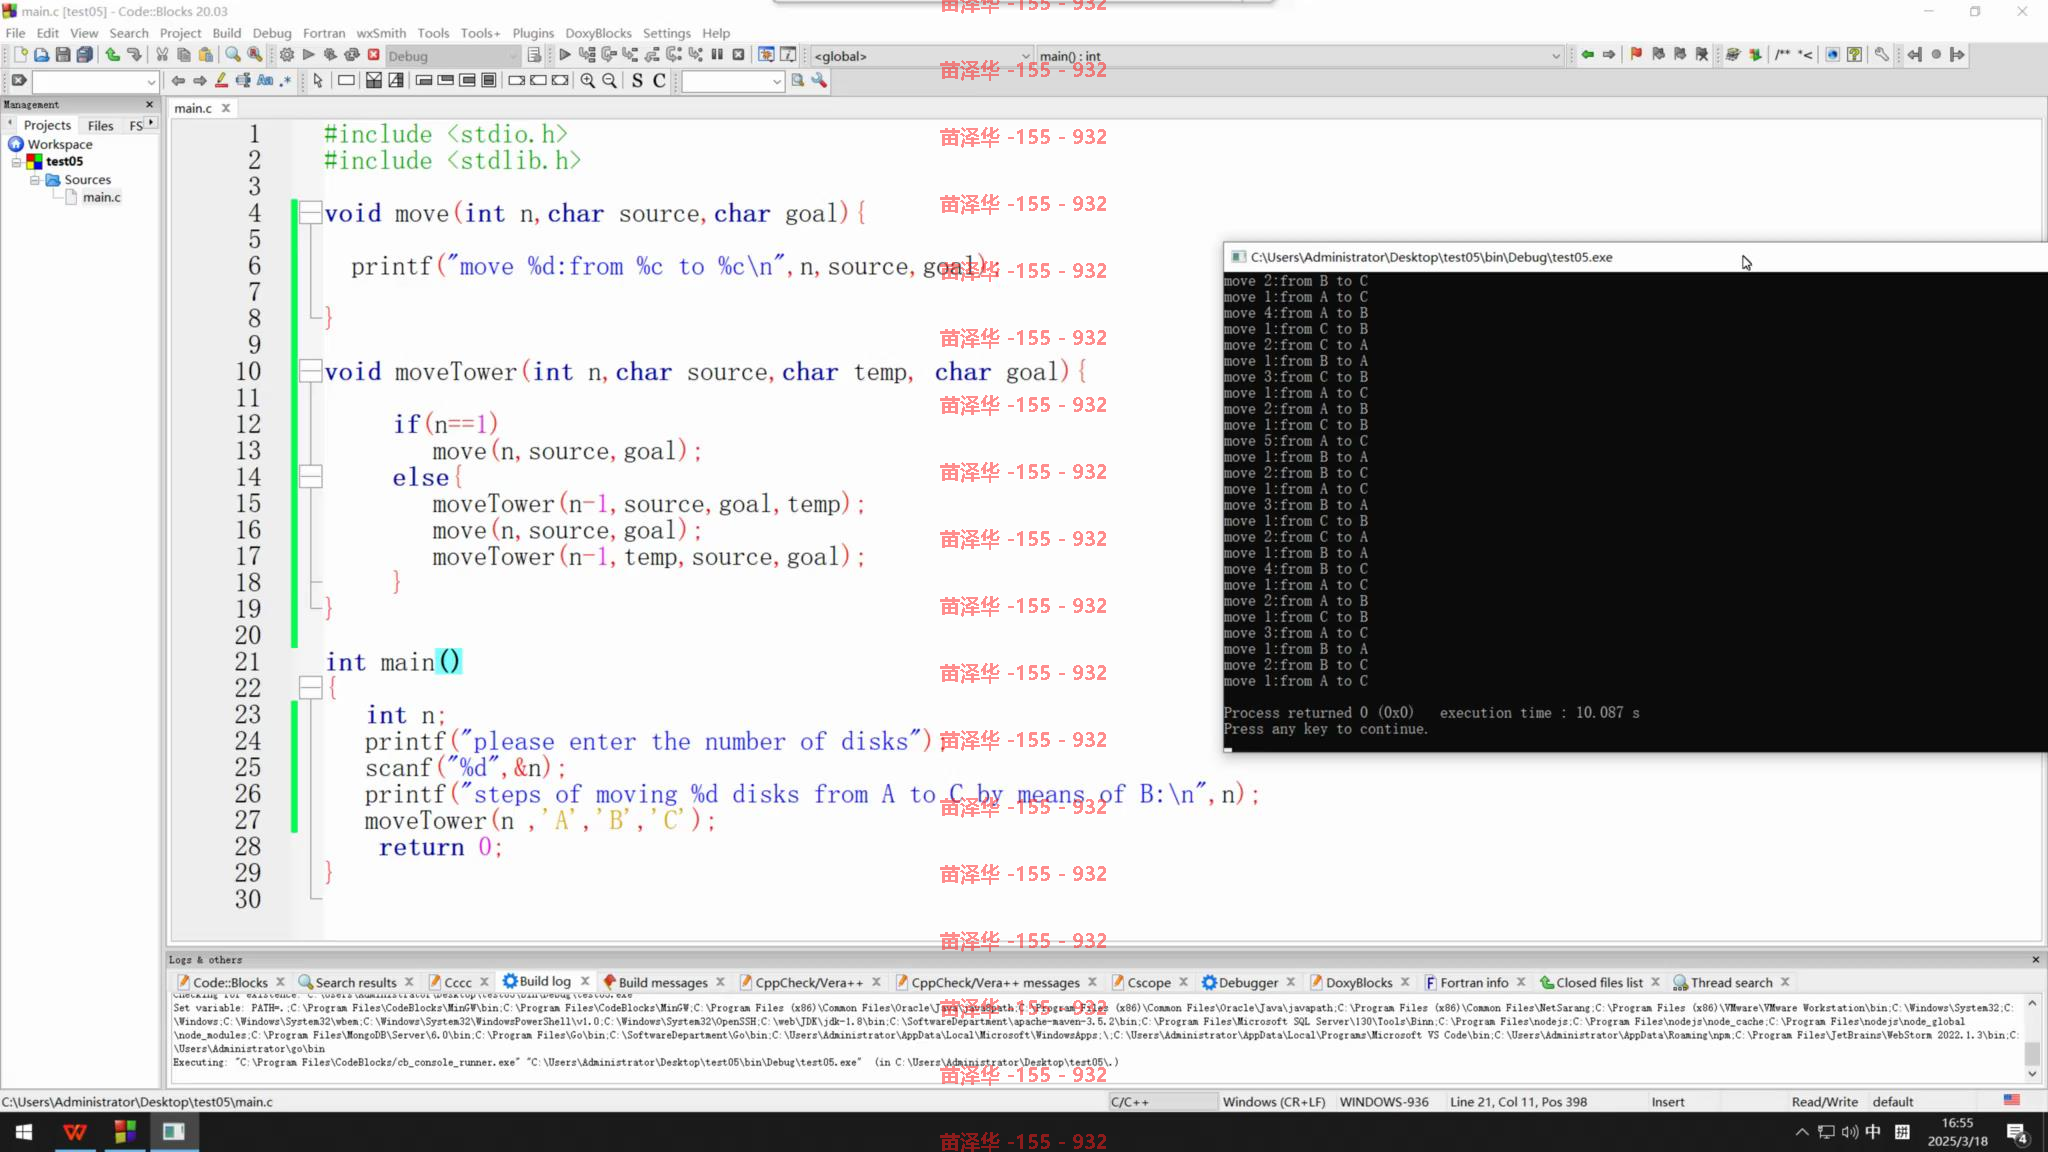
Task: Click the DoxyBlocks block comment icon
Action: tap(1783, 55)
